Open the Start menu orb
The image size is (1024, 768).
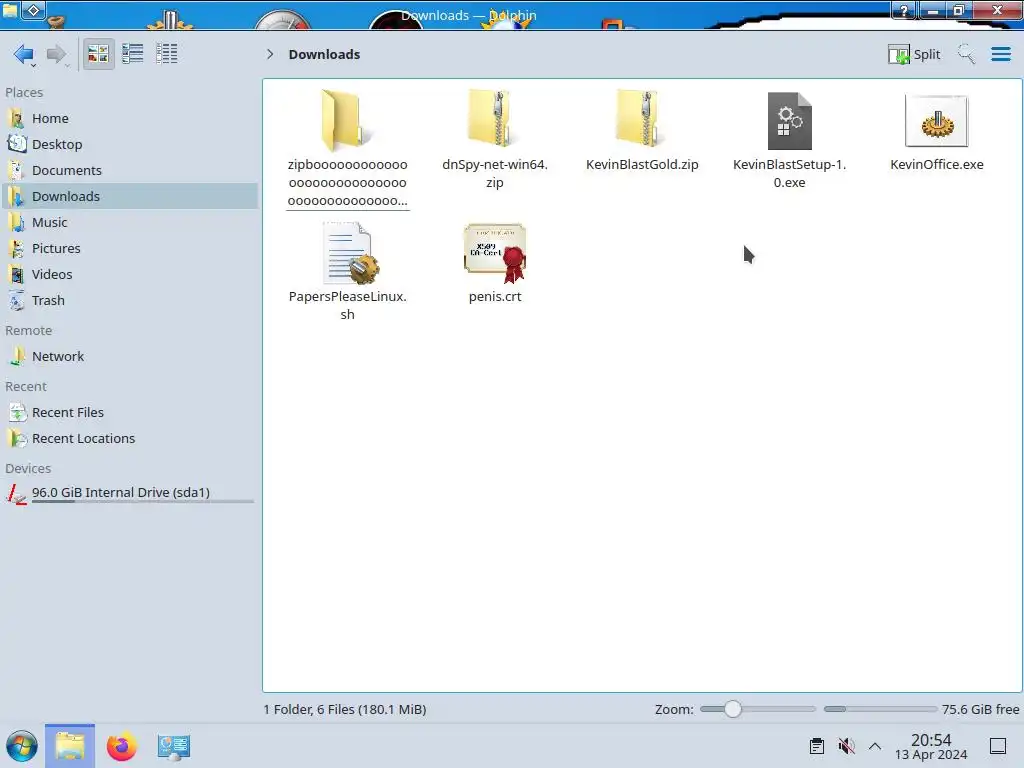[22, 746]
